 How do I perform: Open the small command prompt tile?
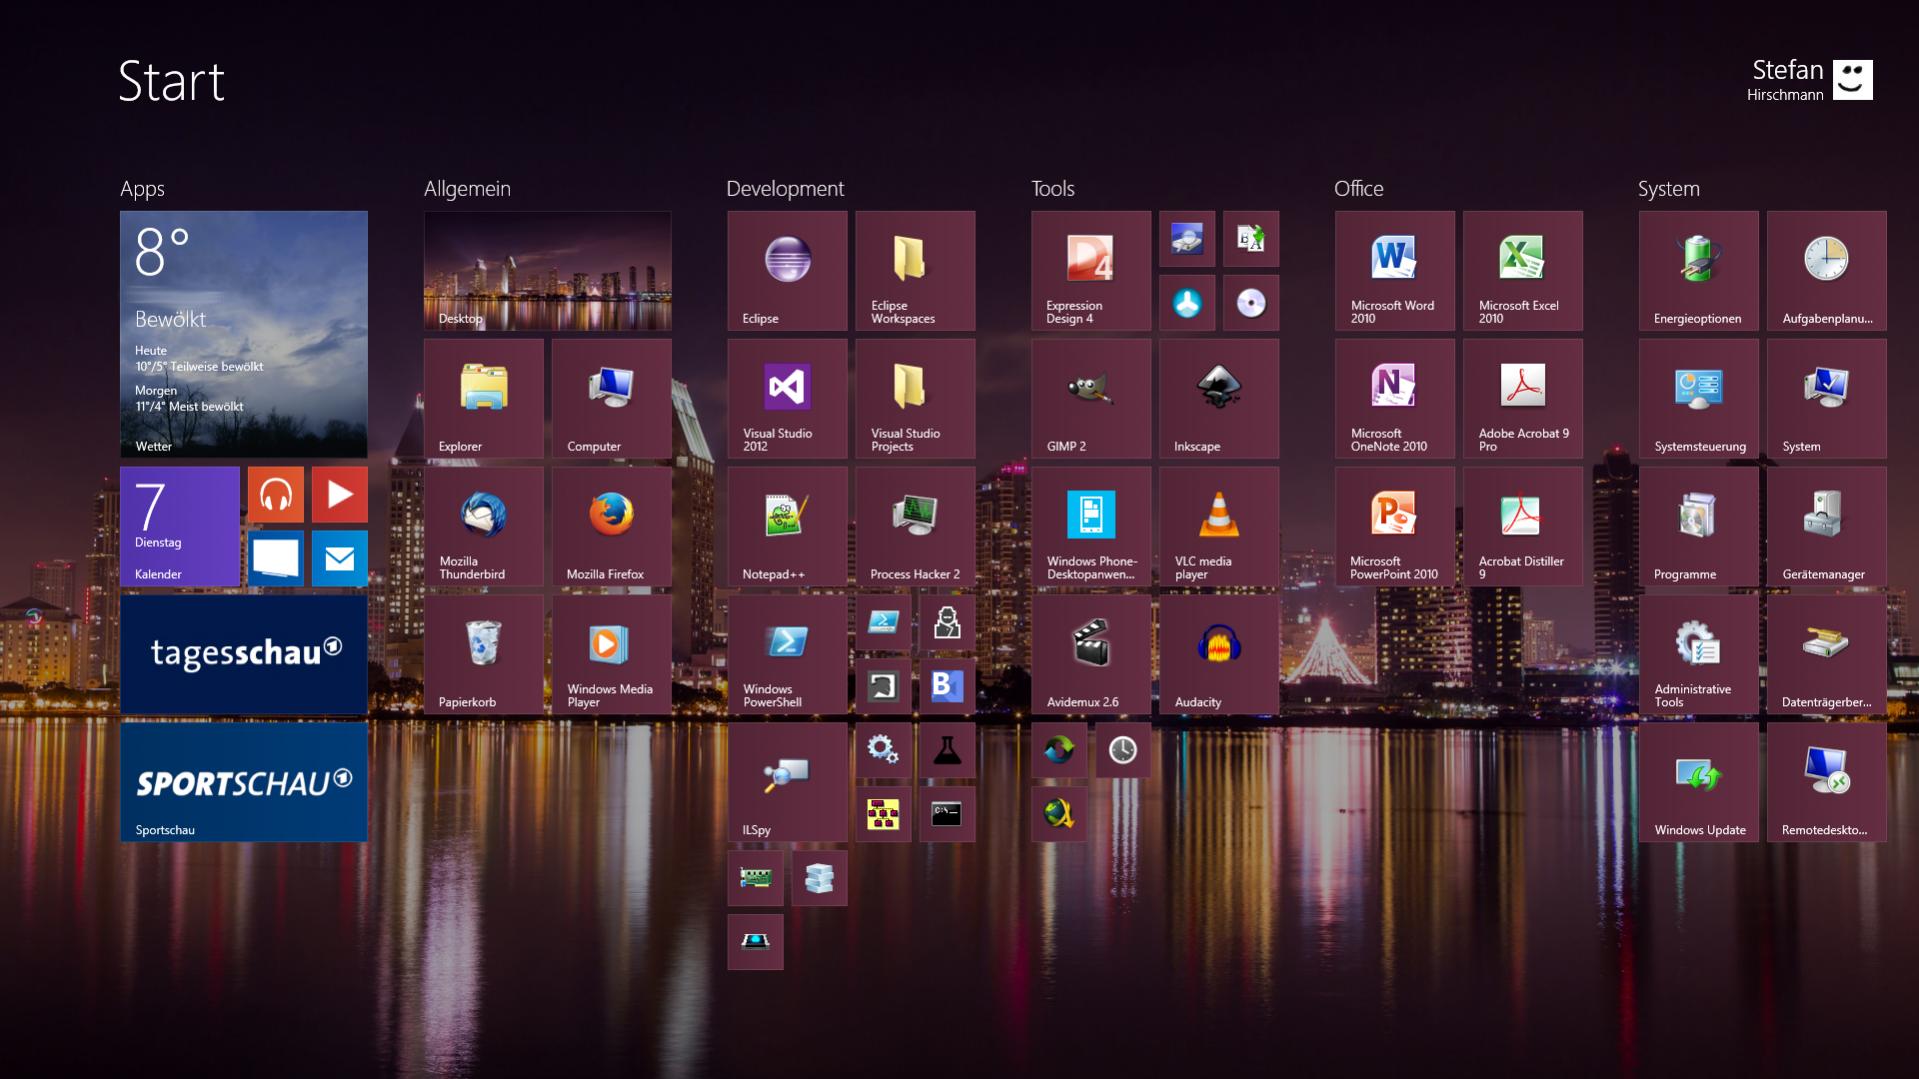(x=947, y=814)
